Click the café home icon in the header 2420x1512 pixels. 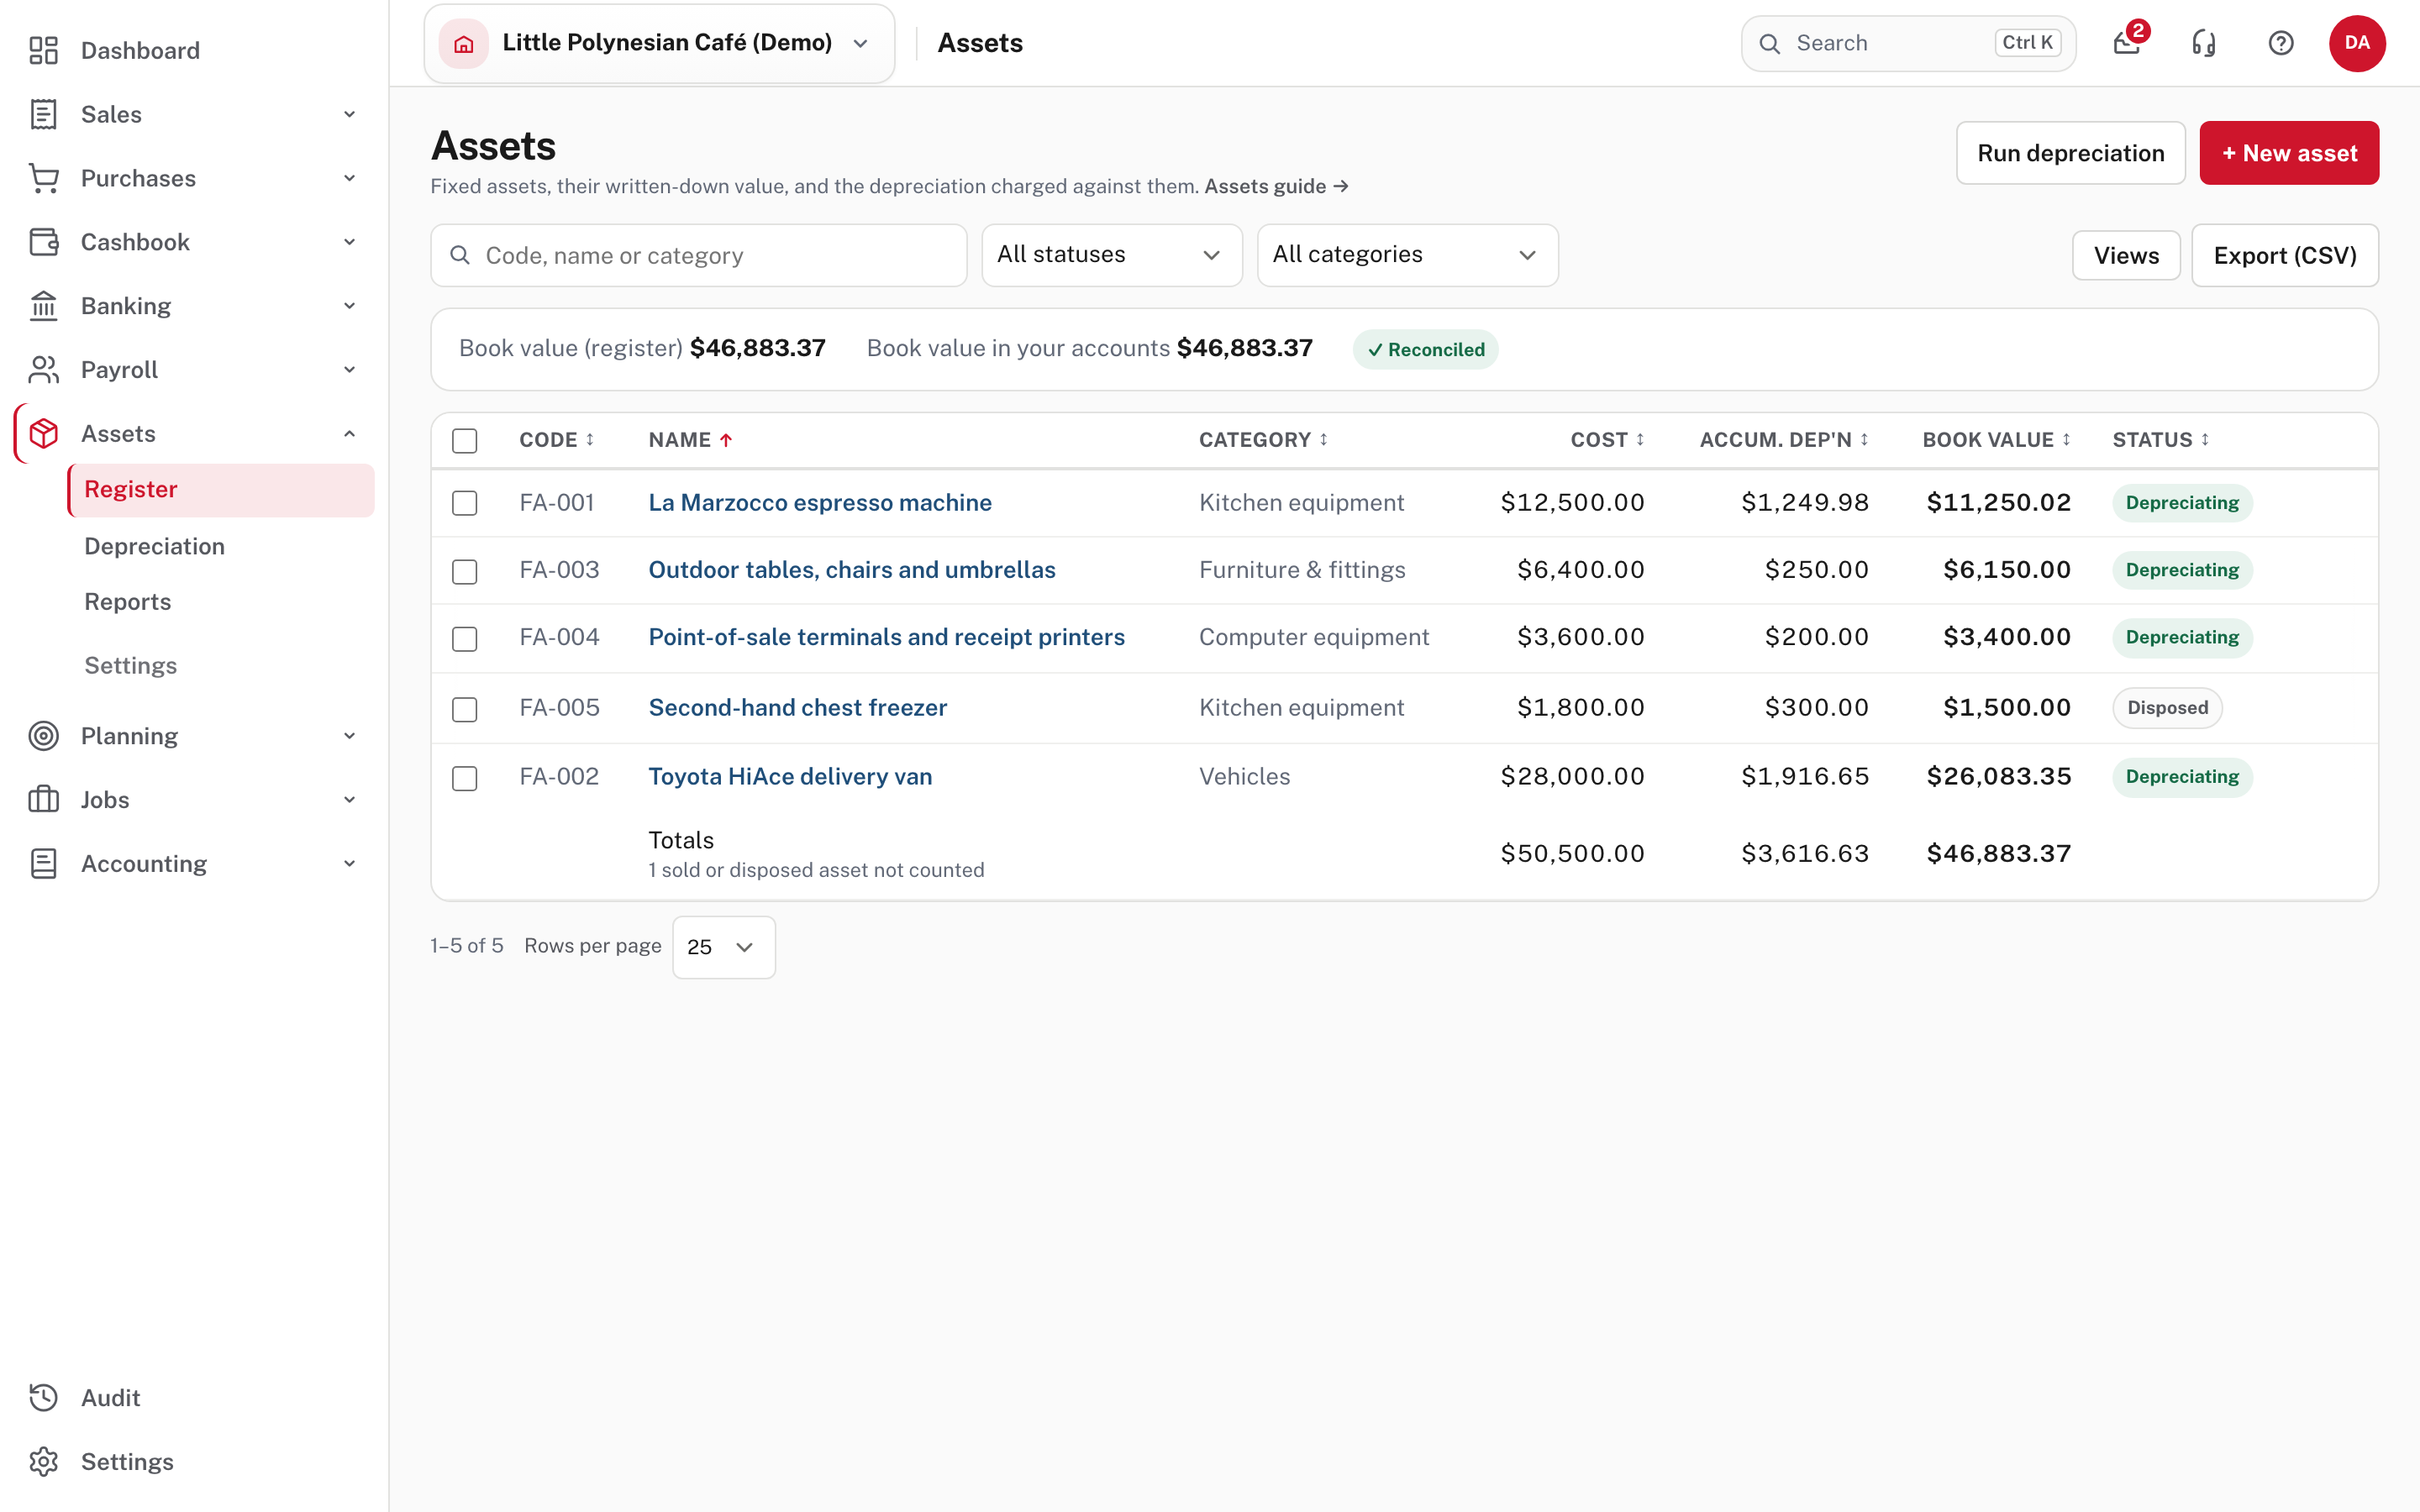pyautogui.click(x=464, y=43)
